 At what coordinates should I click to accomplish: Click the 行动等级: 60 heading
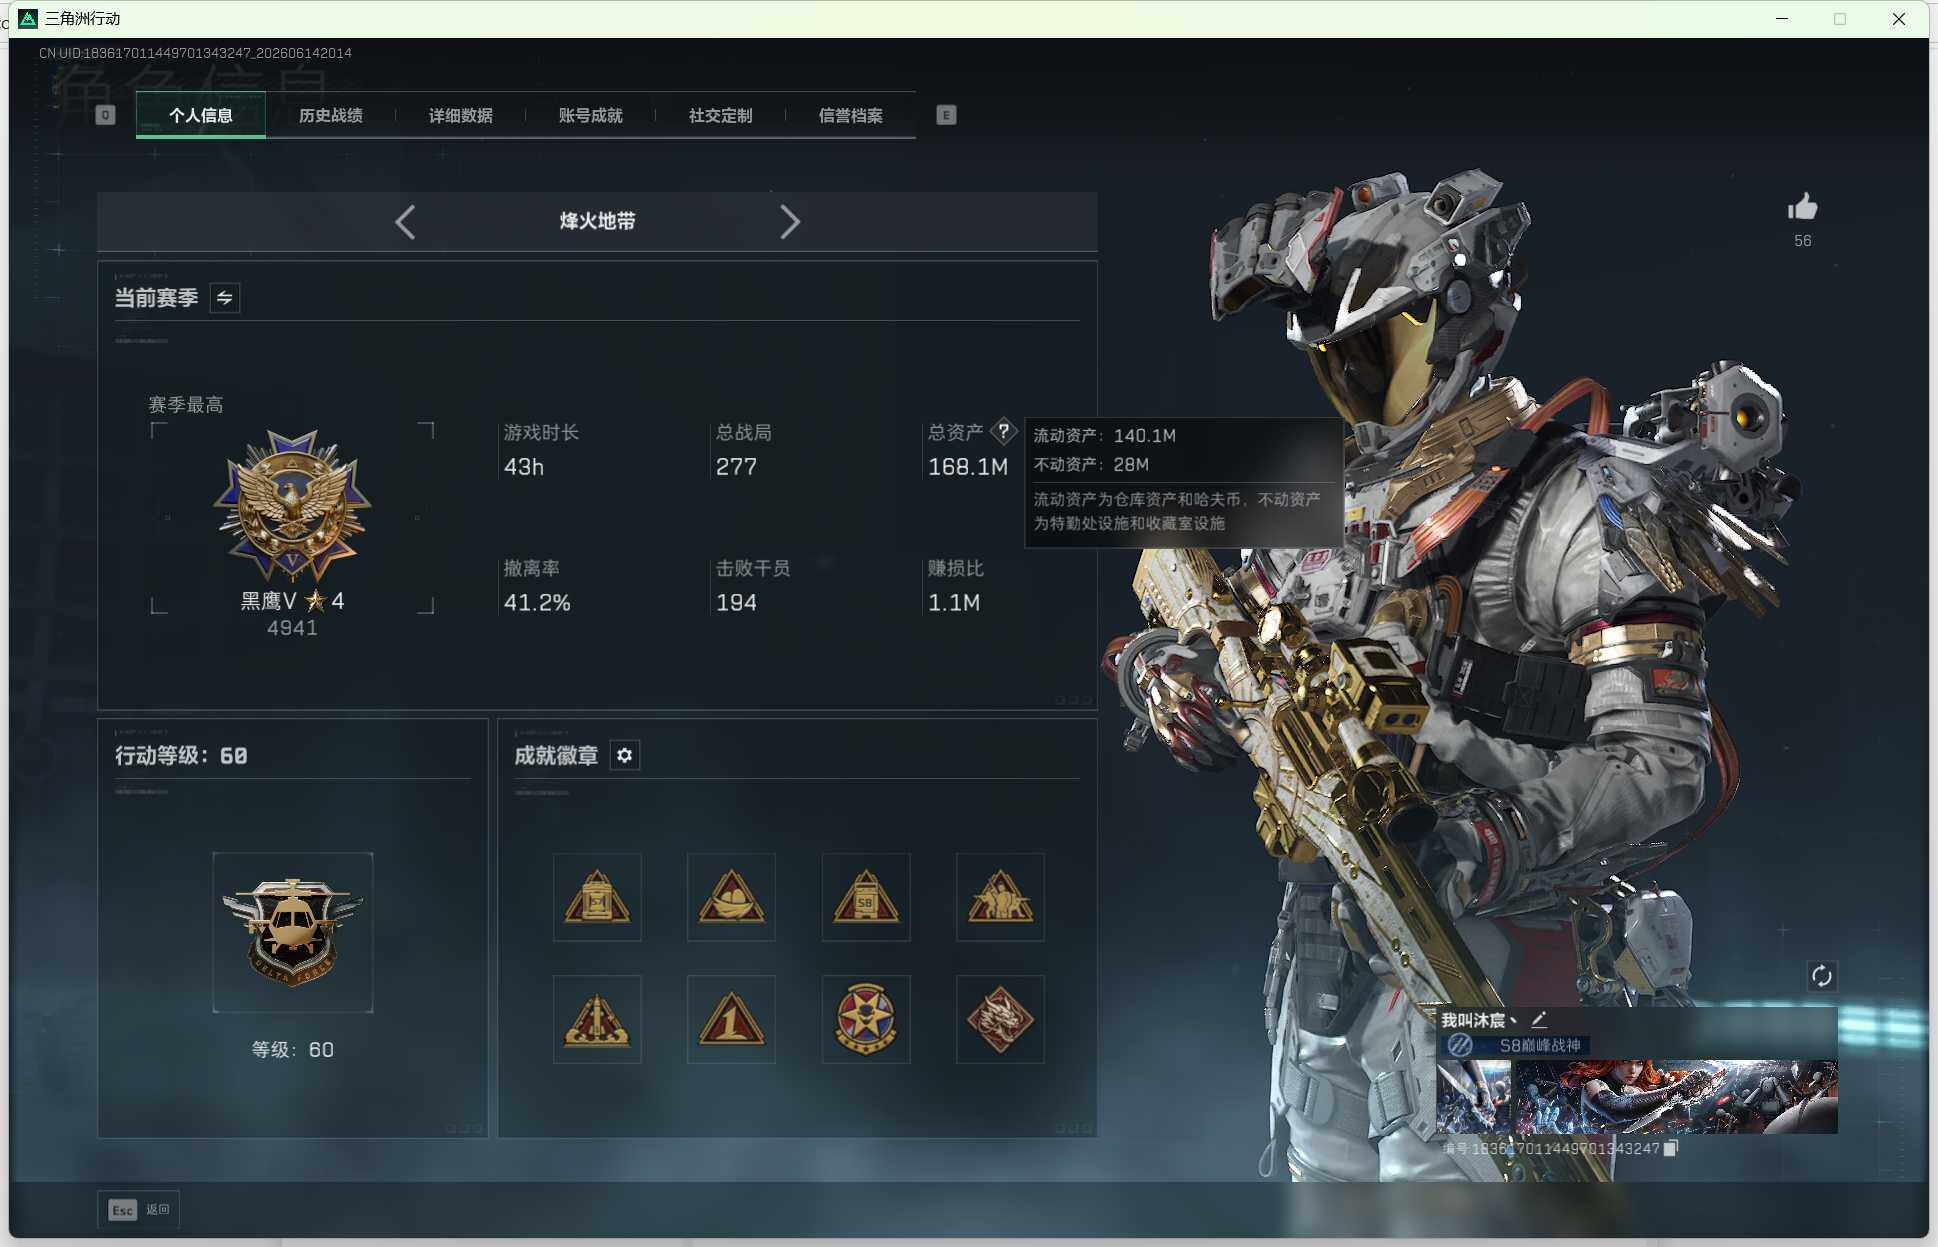181,756
